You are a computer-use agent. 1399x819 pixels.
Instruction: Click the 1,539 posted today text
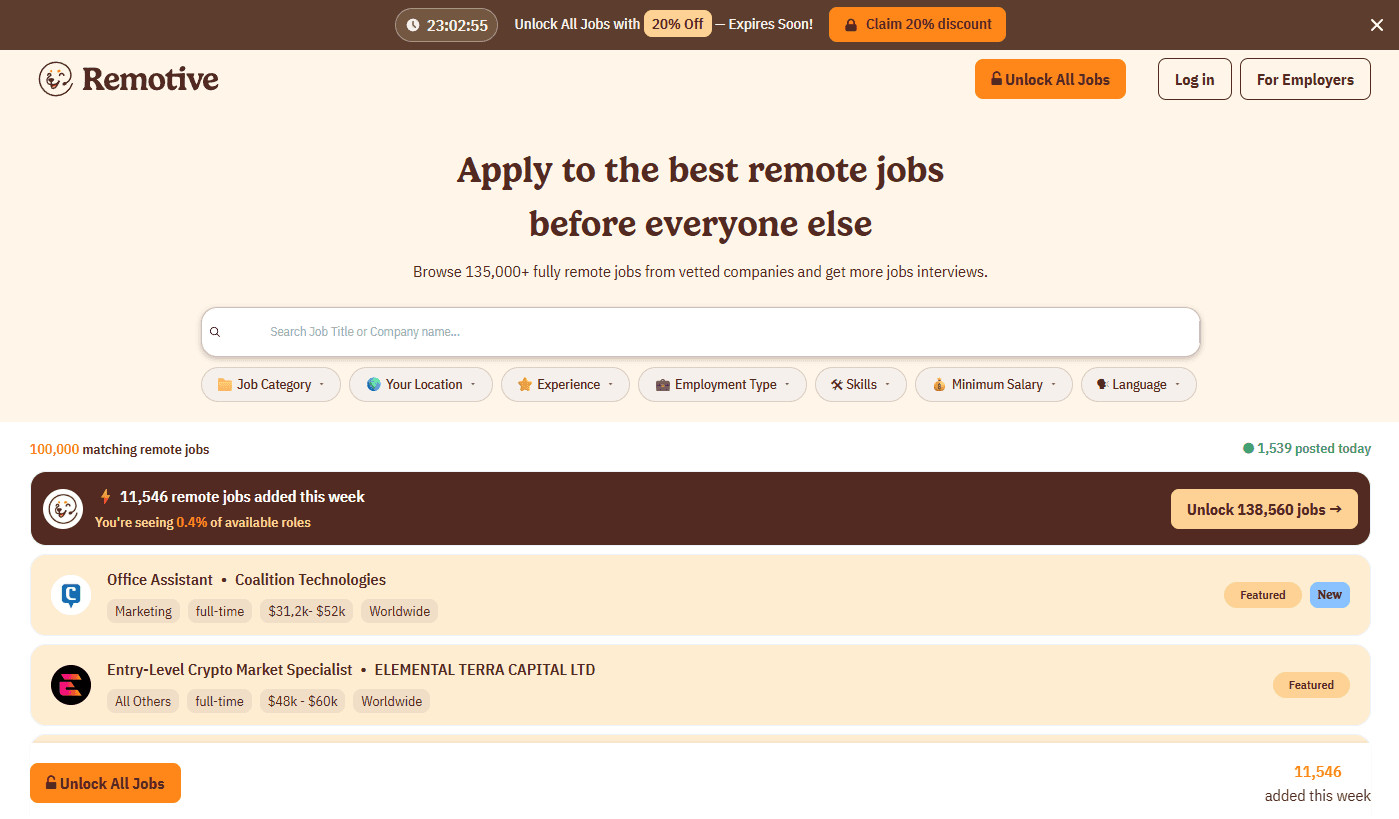point(1314,449)
